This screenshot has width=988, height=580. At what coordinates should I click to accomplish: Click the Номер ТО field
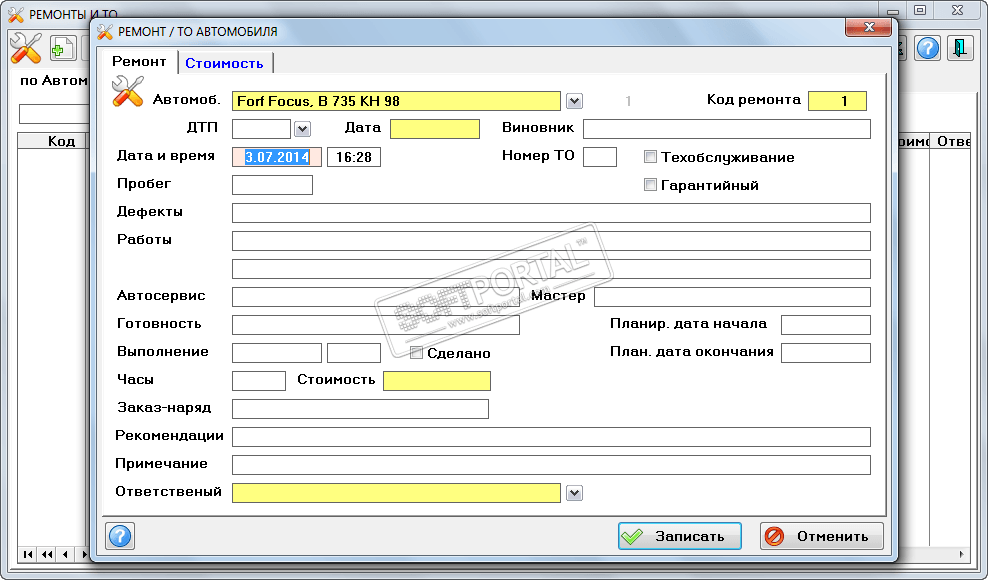click(600, 157)
